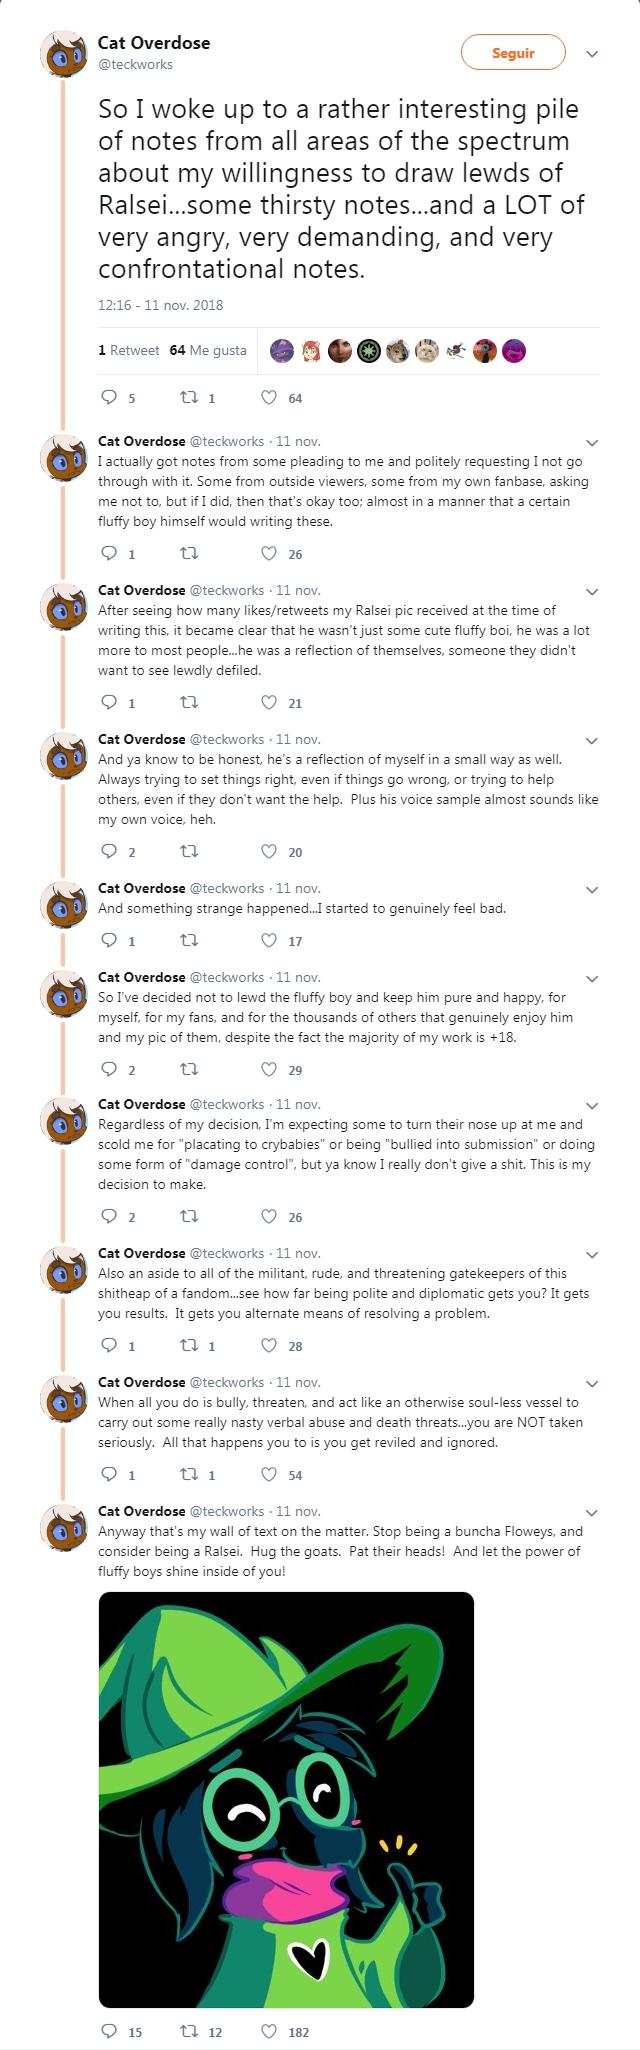Click the Cat Overdose avatar at top
The height and width of the screenshot is (2050, 640).
[64, 54]
